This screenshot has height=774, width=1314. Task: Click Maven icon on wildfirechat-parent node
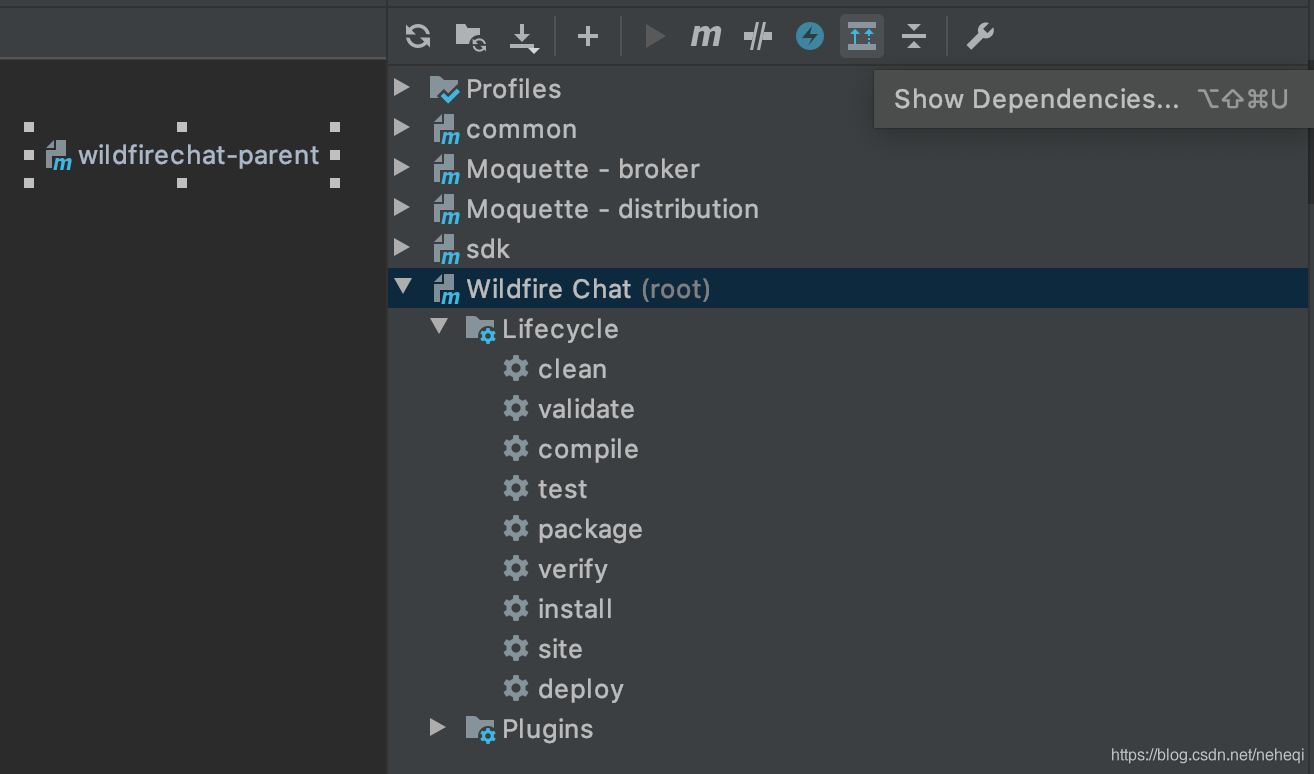59,156
